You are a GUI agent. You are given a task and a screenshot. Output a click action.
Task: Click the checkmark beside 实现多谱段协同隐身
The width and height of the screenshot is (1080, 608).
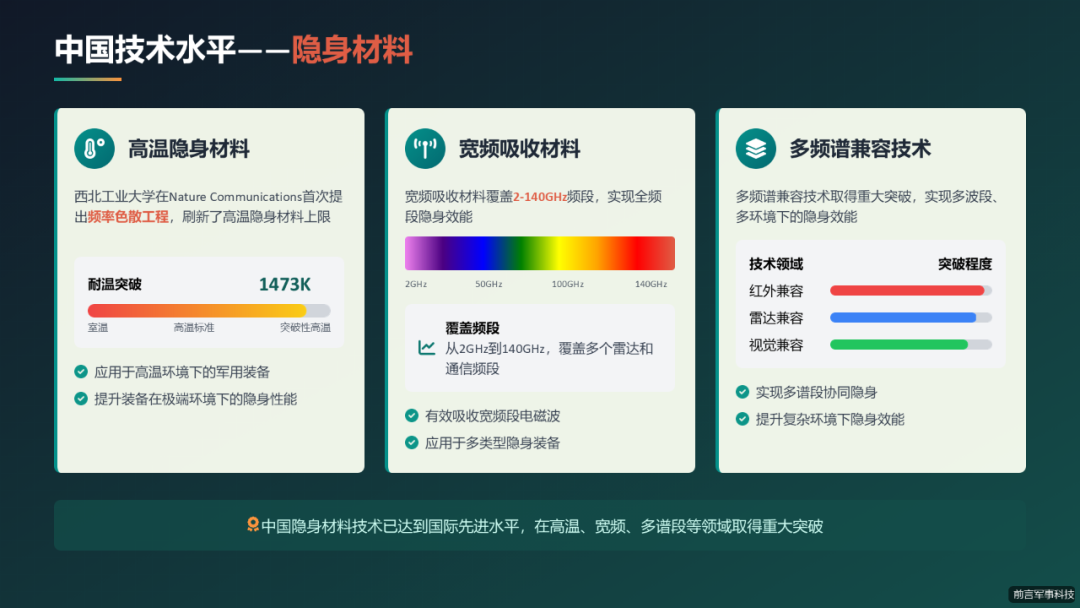(745, 392)
